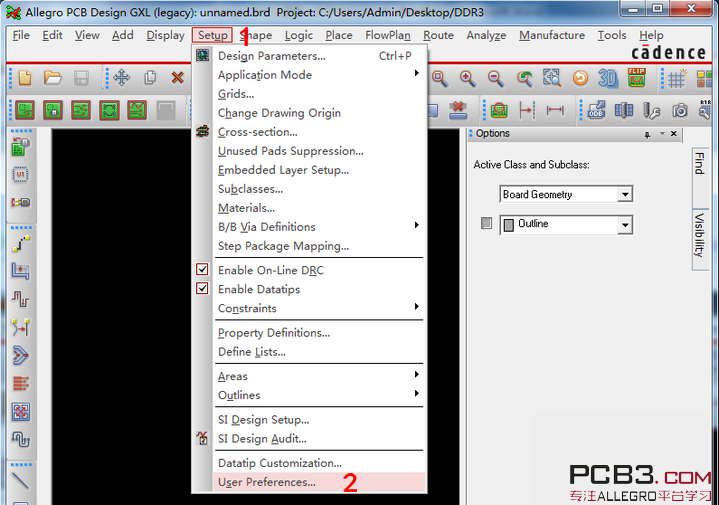
Task: Expand the Areas submenu
Action: (x=416, y=374)
